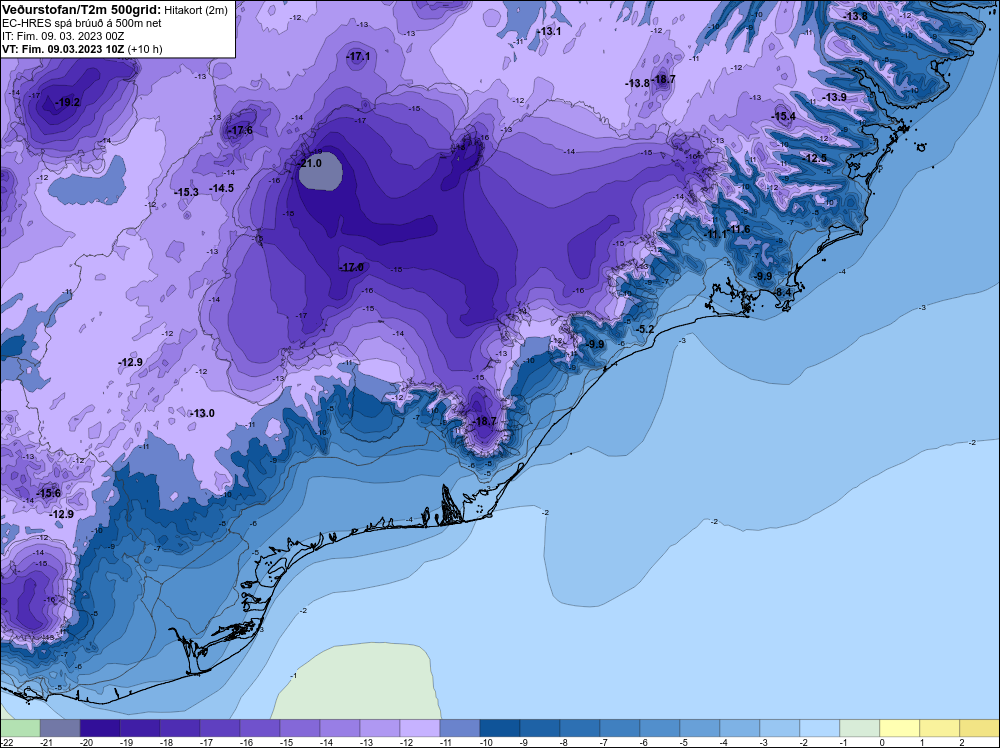The height and width of the screenshot is (748, 1000).
Task: Click the legend label -15
Action: point(286,742)
